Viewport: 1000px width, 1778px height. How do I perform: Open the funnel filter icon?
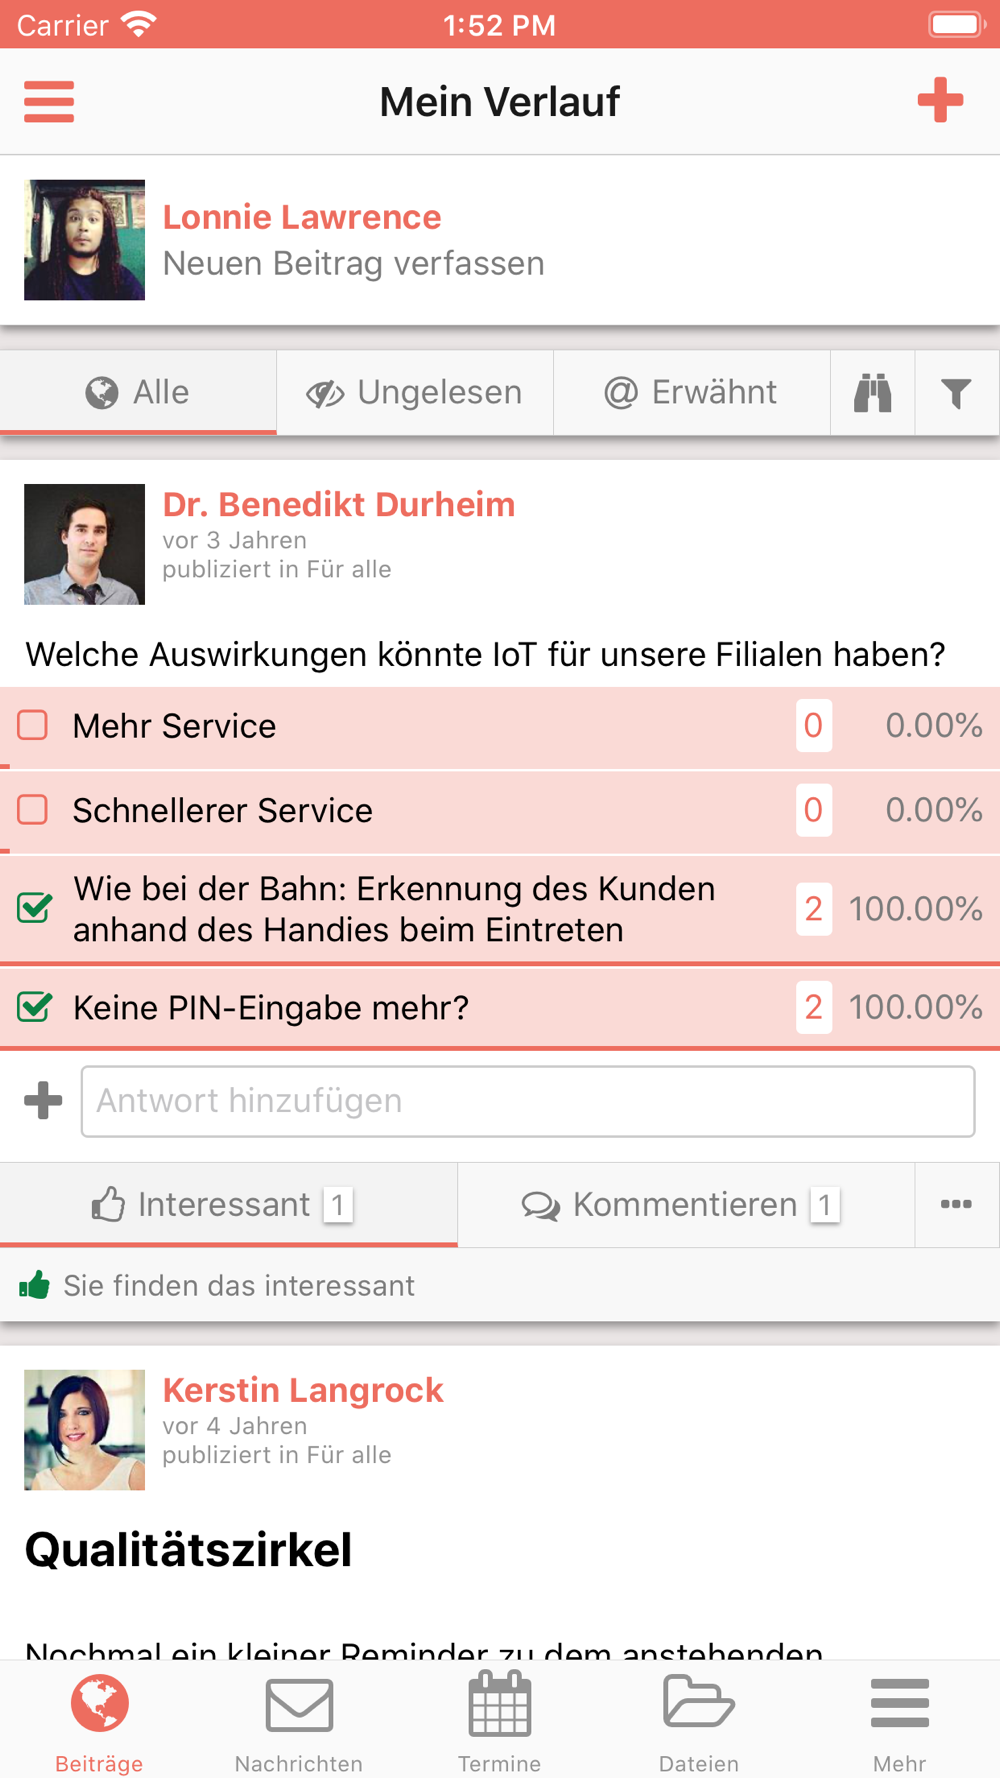coord(956,393)
